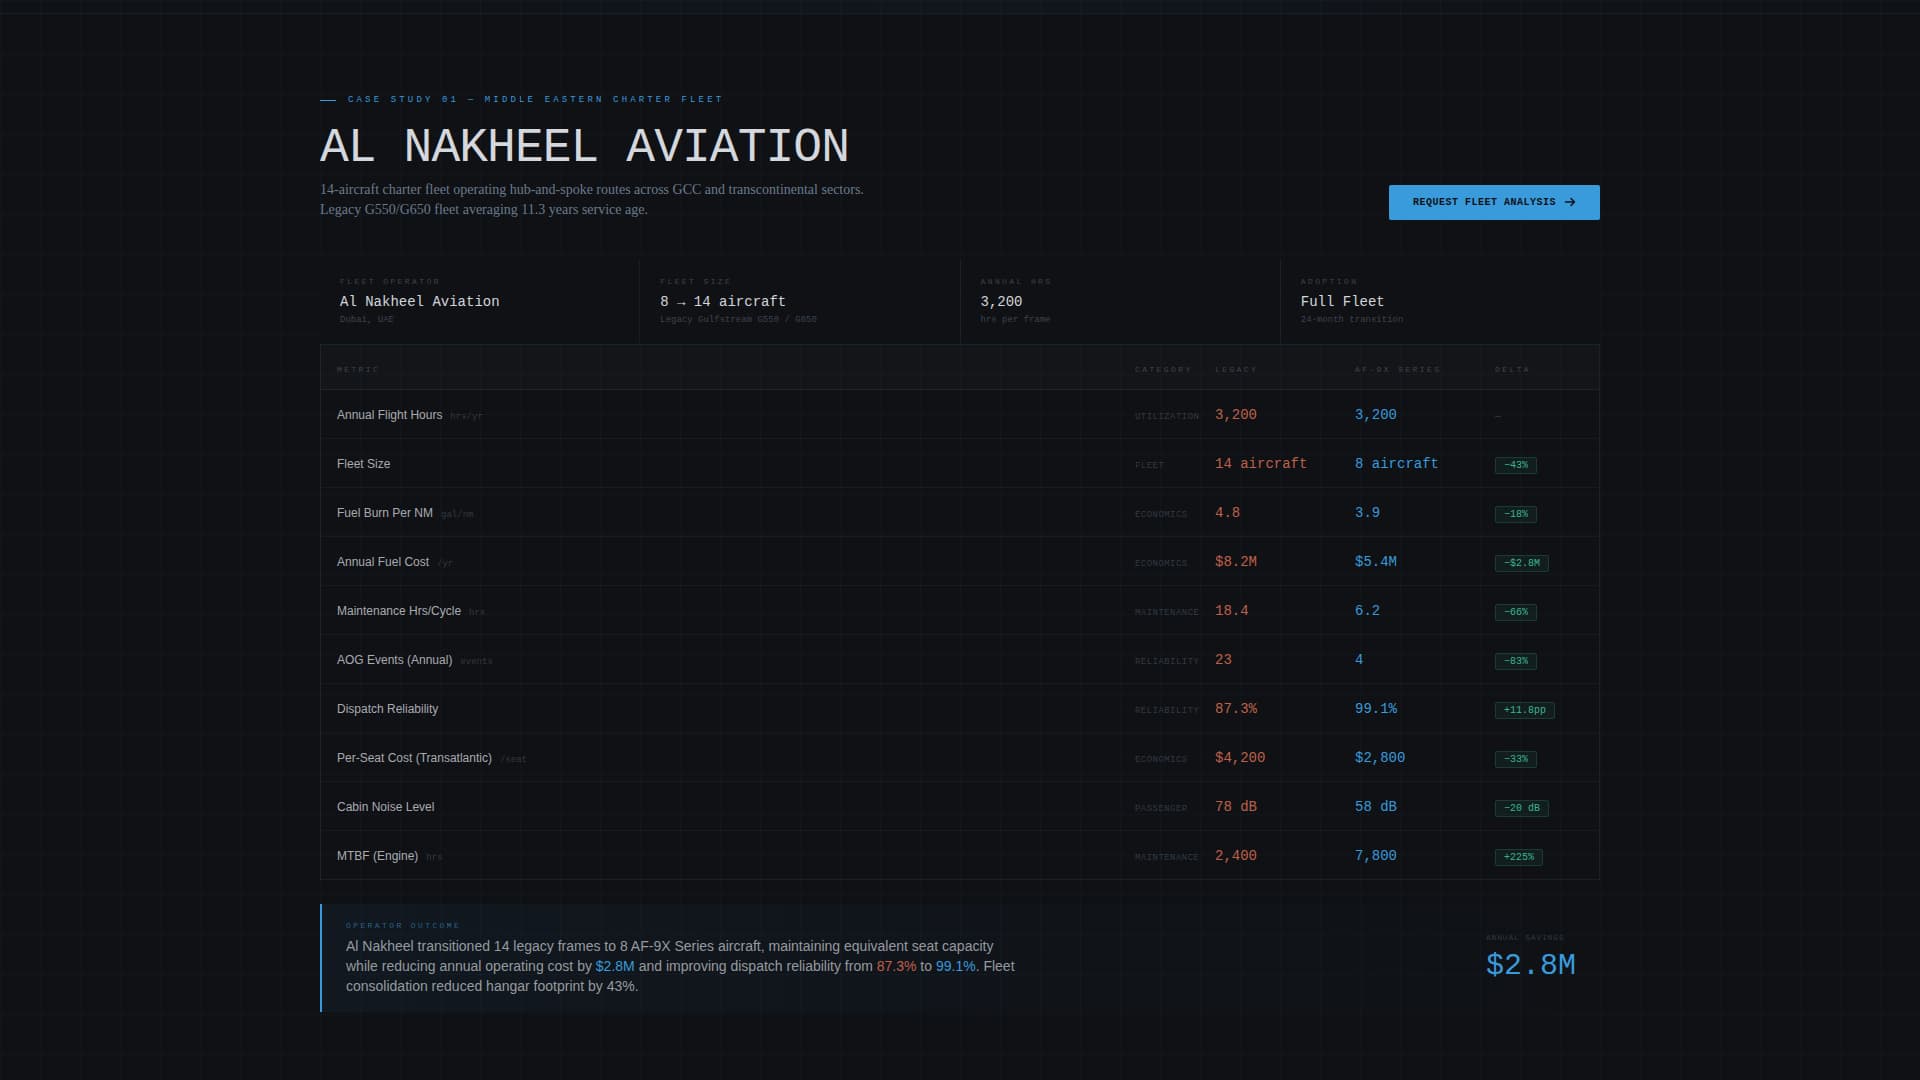Toggle the −18% badge on Fuel Burn row
The height and width of the screenshot is (1080, 1920).
point(1517,513)
